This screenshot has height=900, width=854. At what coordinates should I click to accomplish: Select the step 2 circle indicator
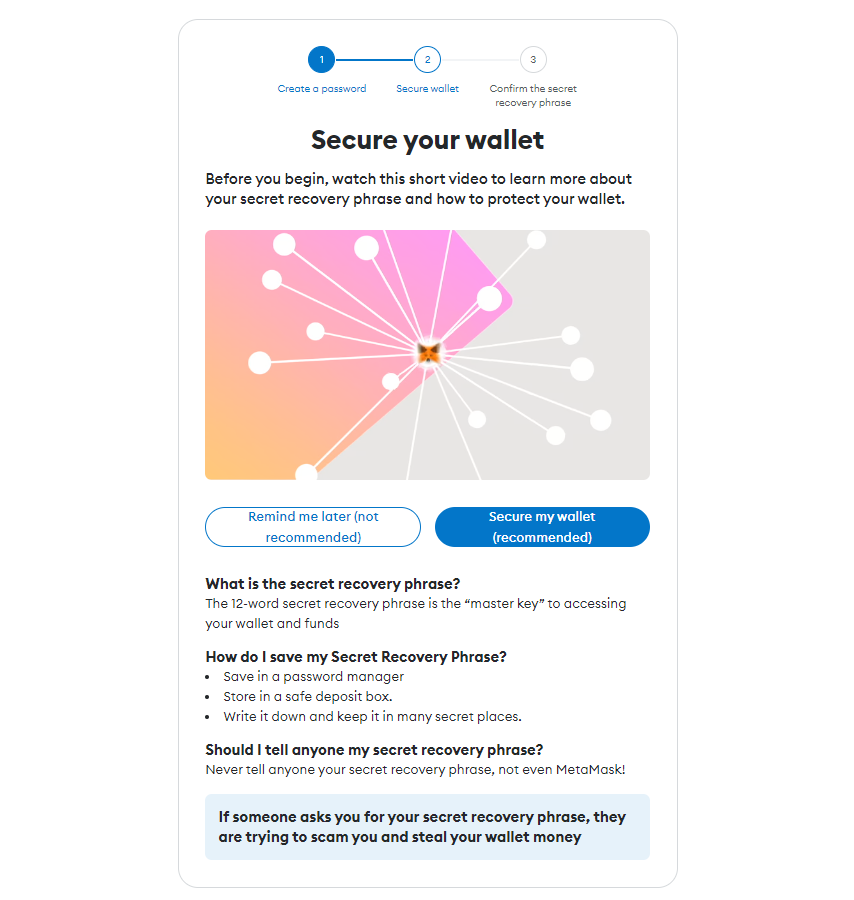tap(427, 60)
